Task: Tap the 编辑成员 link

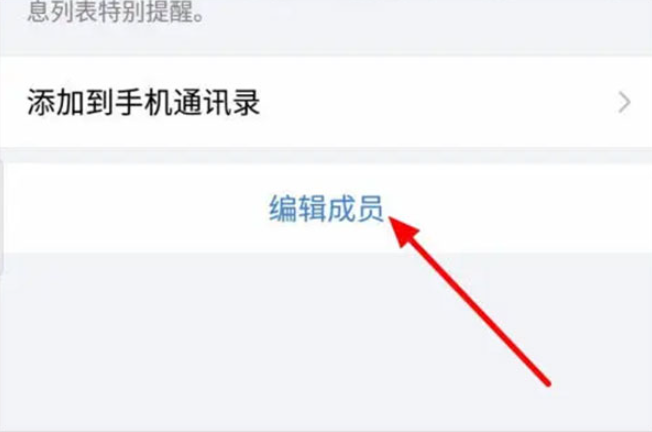Action: 326,209
